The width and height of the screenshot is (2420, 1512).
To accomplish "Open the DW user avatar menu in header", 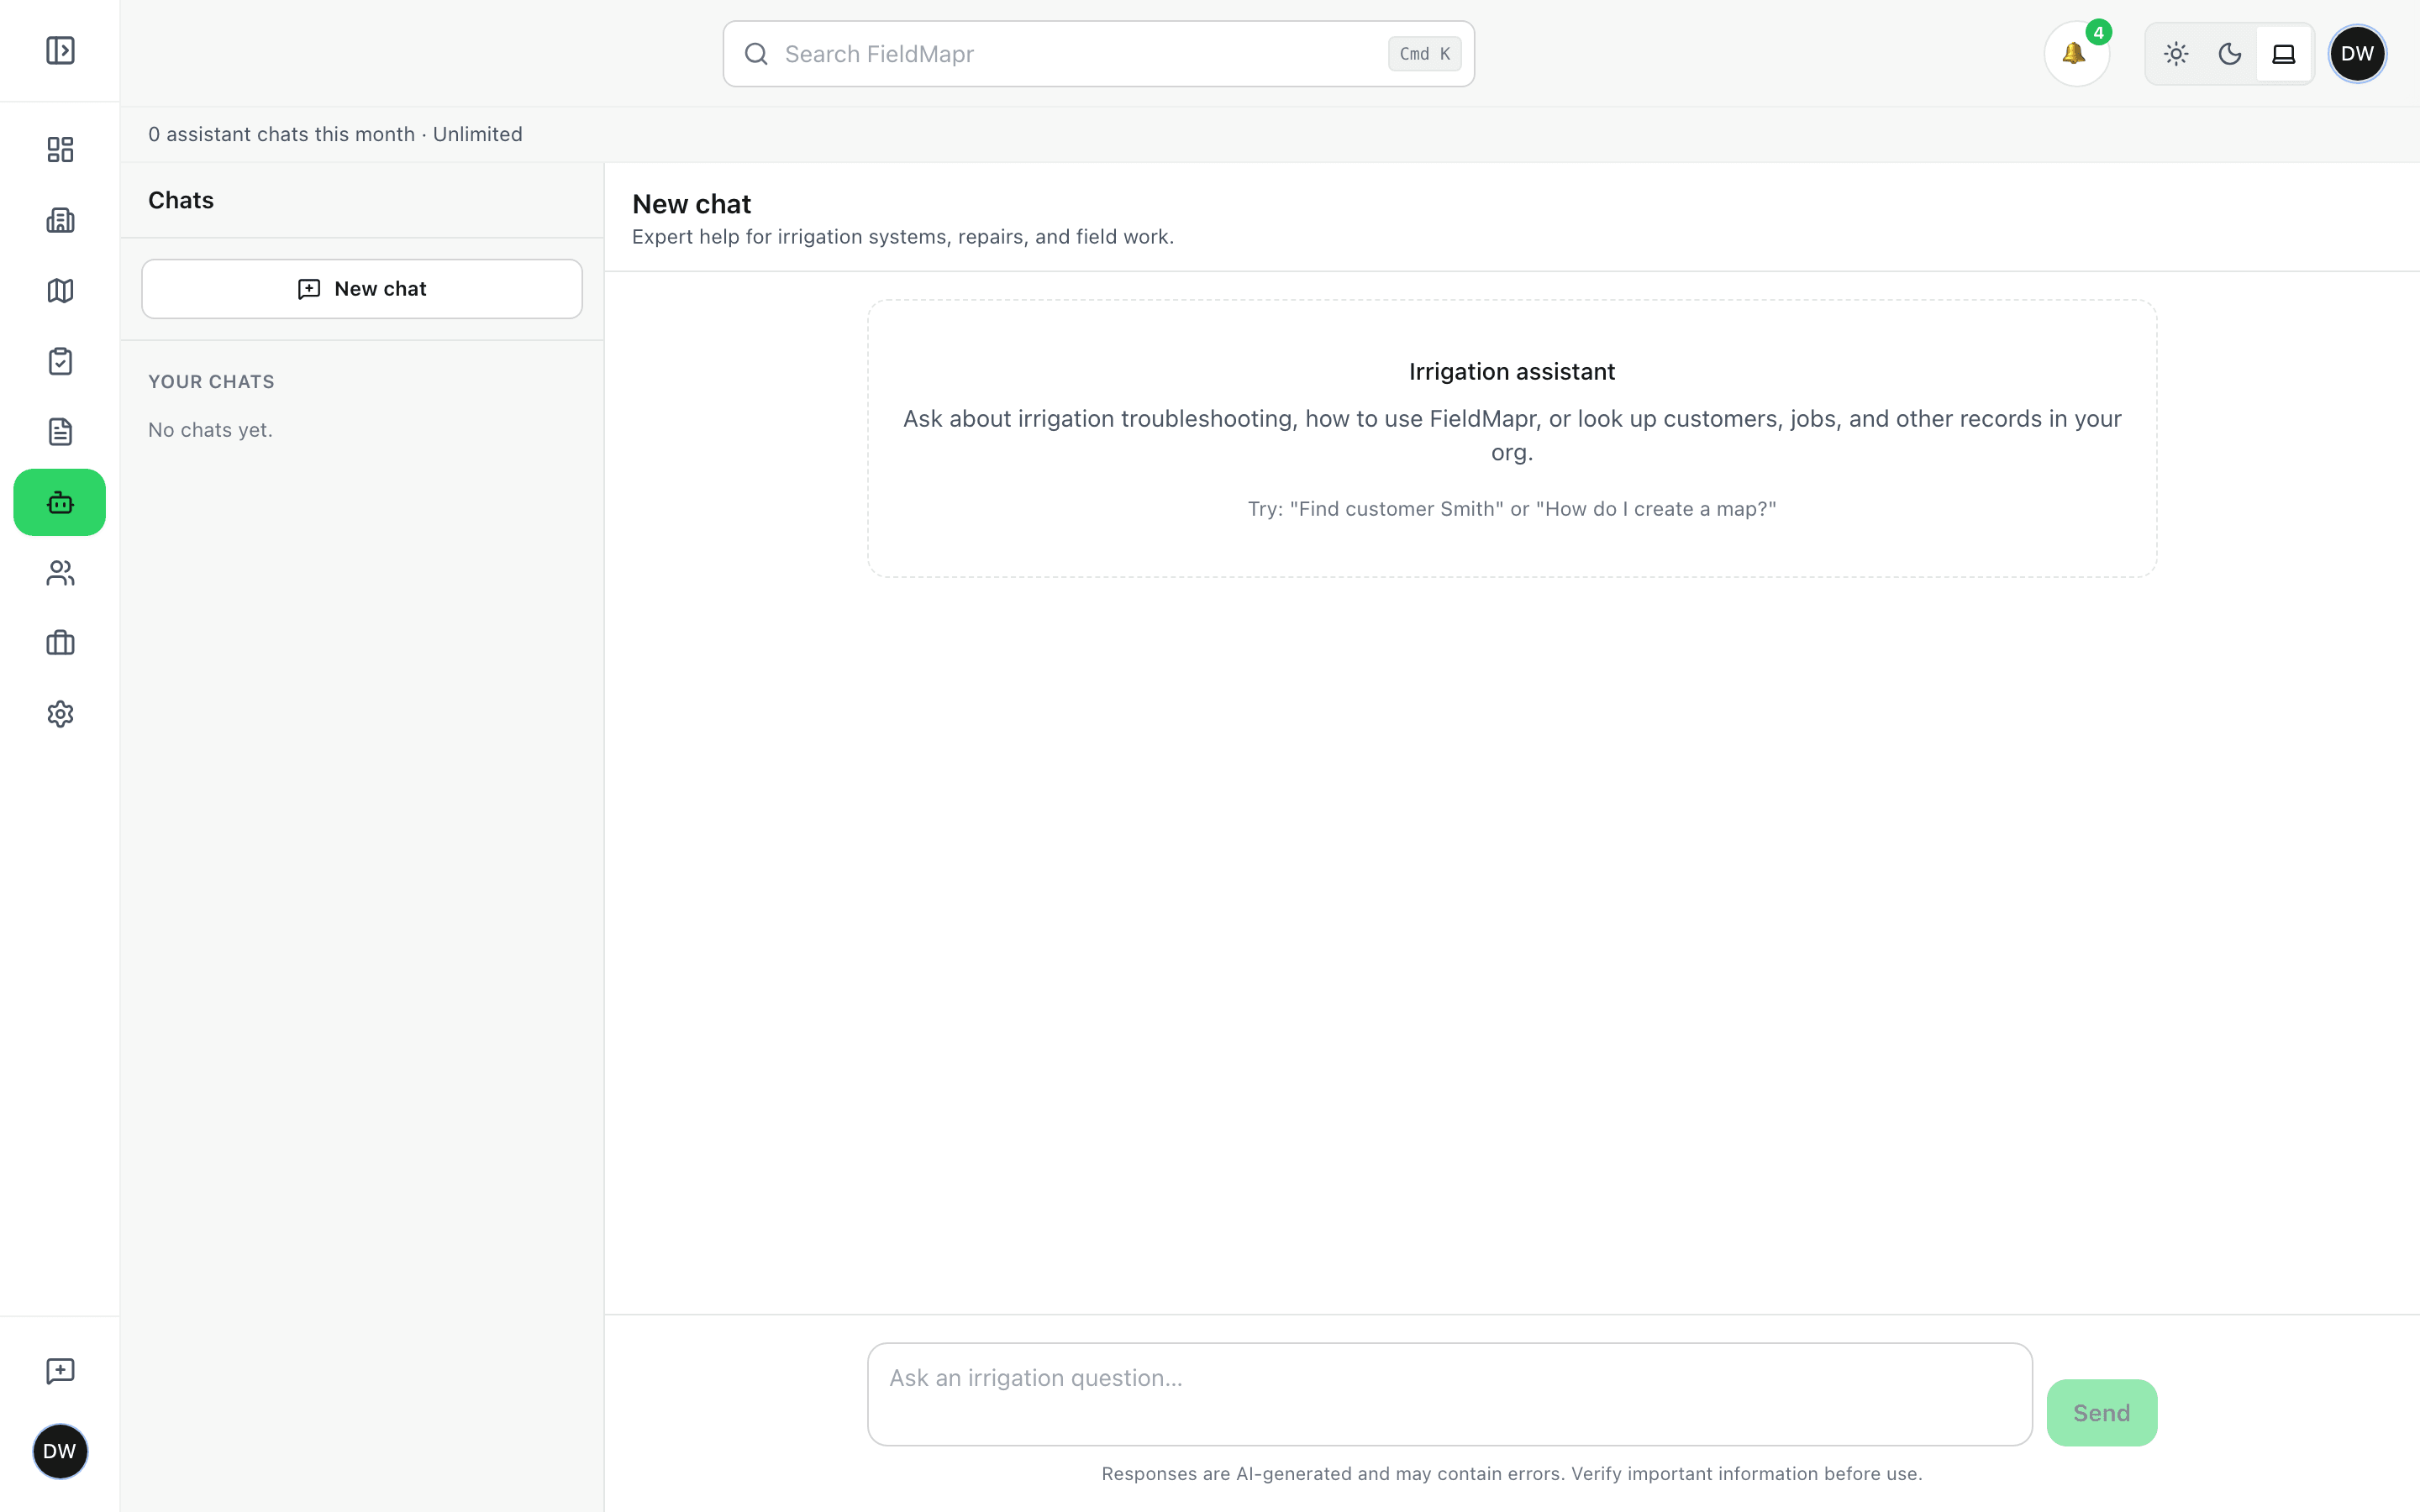I will (x=2357, y=54).
